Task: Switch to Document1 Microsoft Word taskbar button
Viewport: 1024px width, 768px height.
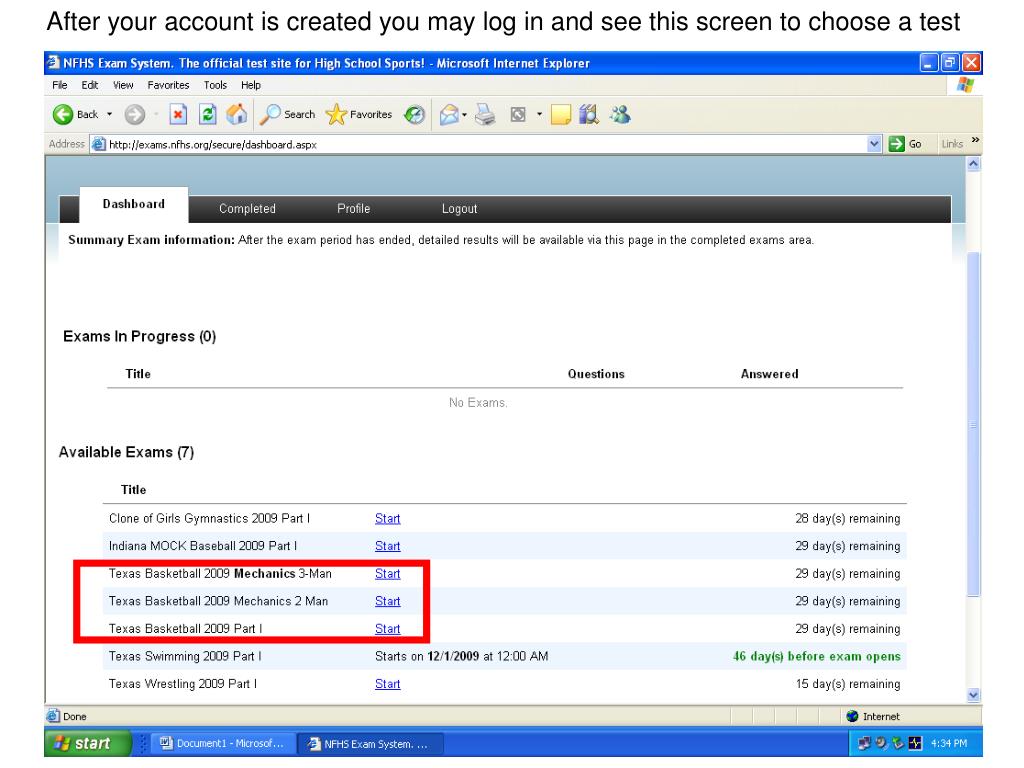Action: pos(222,743)
